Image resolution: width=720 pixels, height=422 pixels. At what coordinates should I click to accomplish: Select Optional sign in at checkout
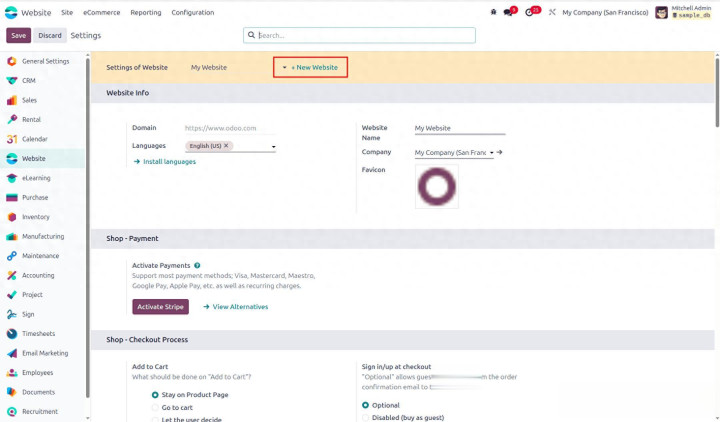tap(366, 405)
